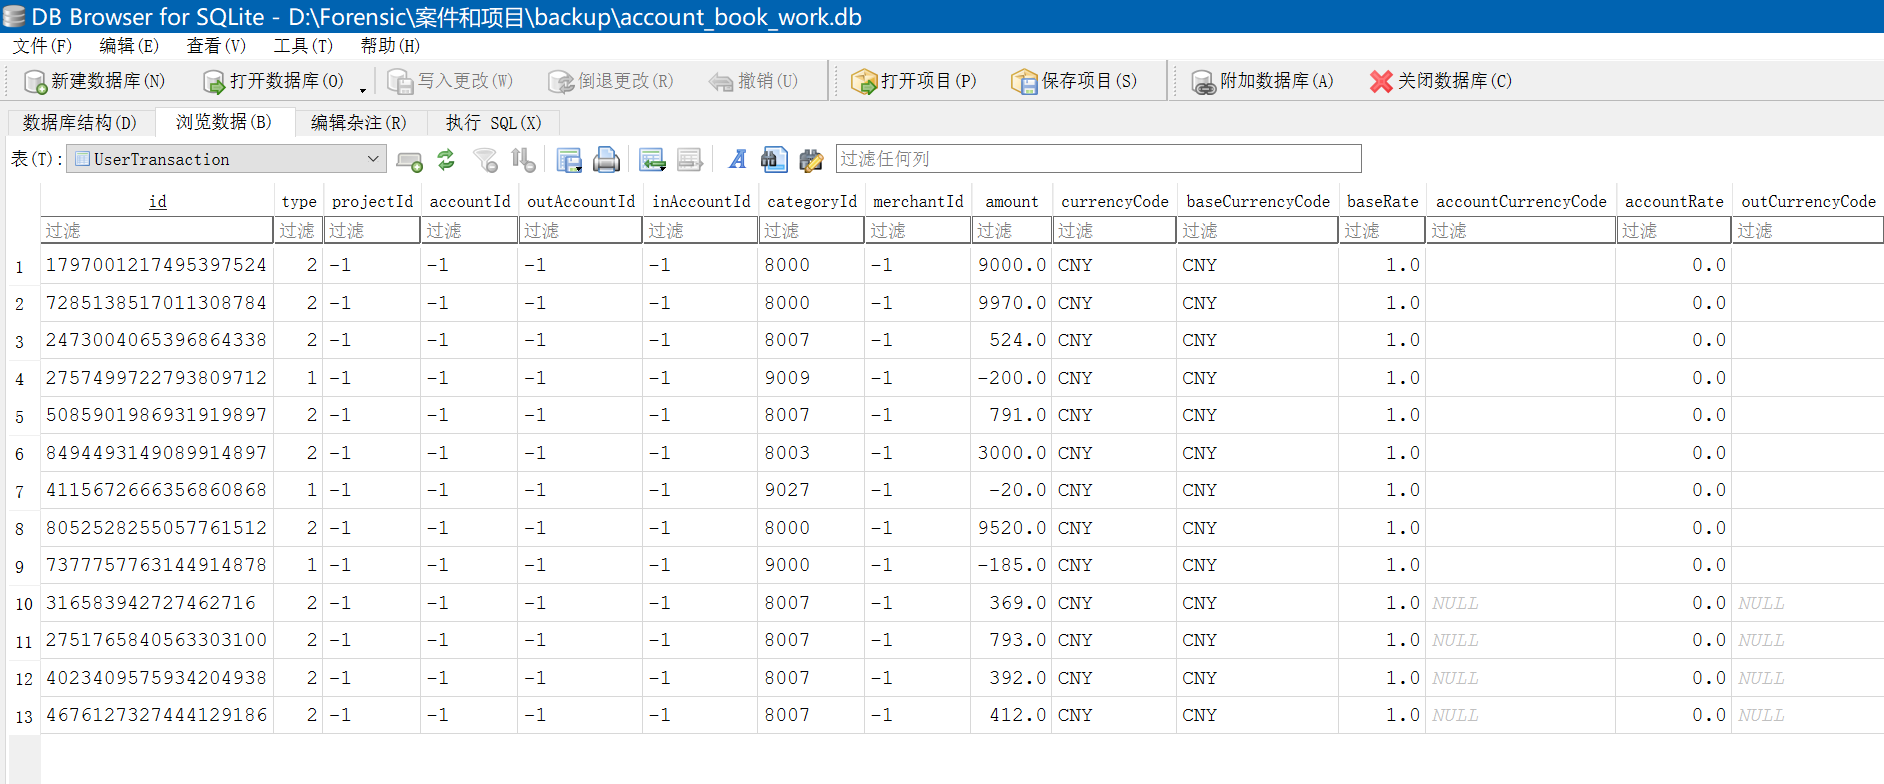Click the clear sorting order icon
The width and height of the screenshot is (1884, 784).
click(523, 160)
